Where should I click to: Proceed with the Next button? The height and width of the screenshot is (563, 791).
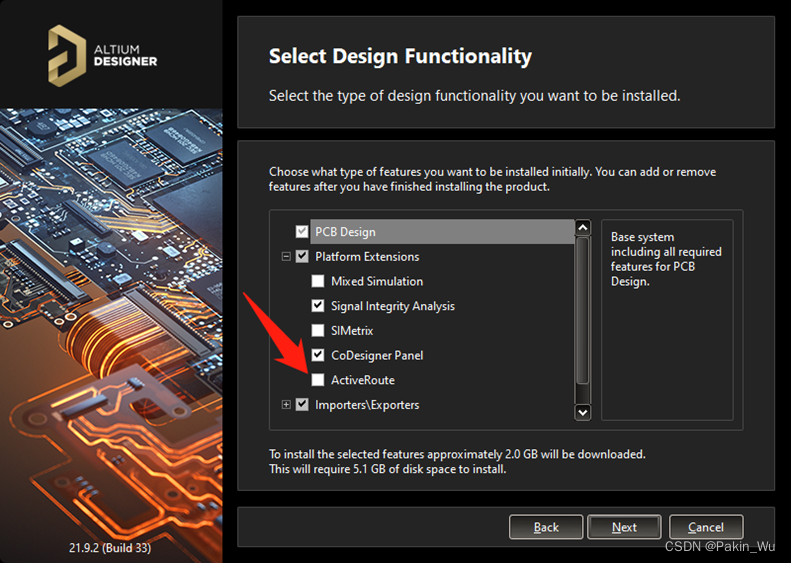(x=624, y=527)
